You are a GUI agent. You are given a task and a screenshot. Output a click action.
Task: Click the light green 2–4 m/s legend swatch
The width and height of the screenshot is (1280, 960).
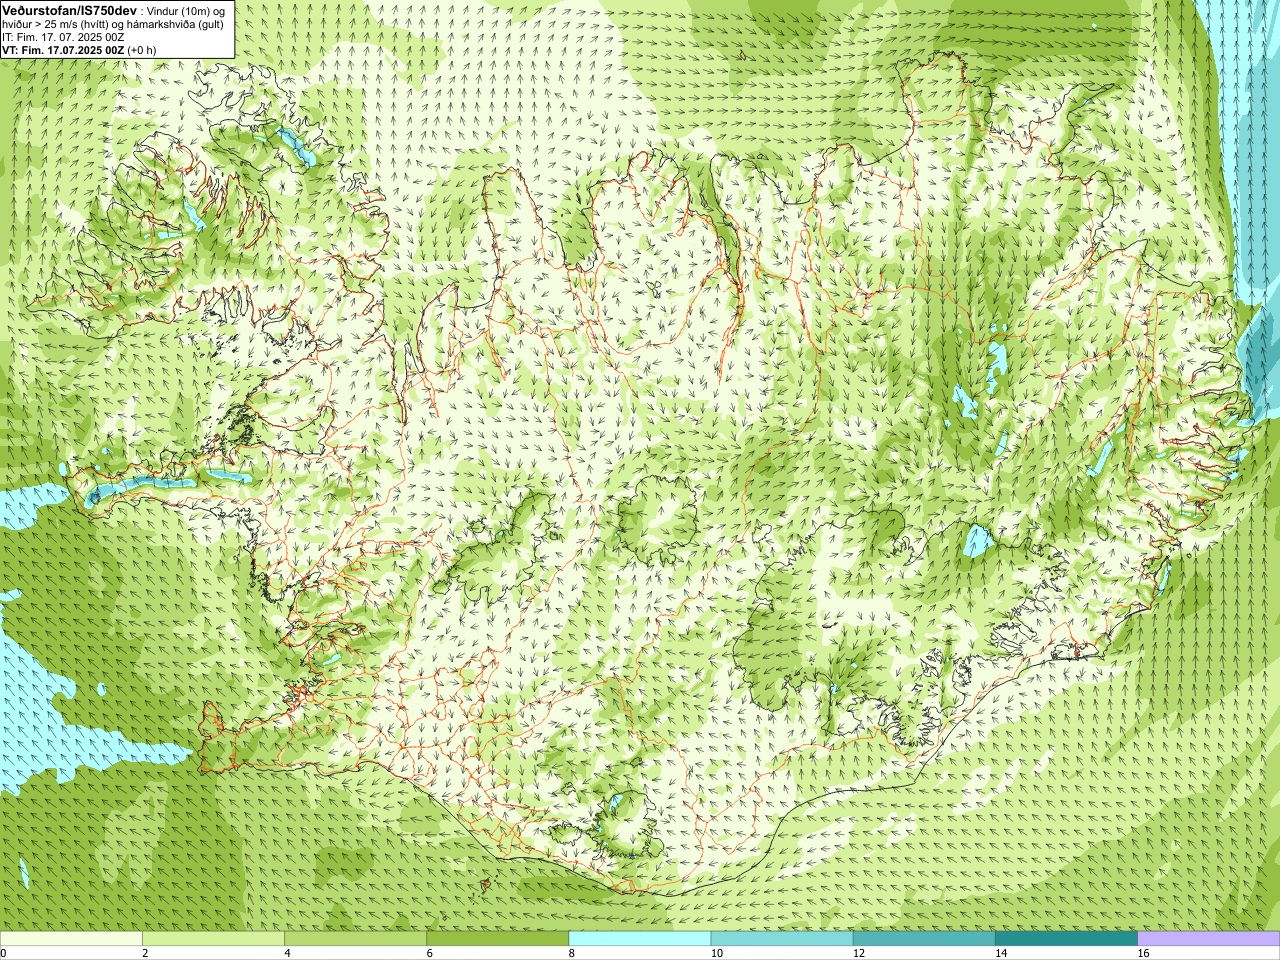pyautogui.click(x=213, y=939)
